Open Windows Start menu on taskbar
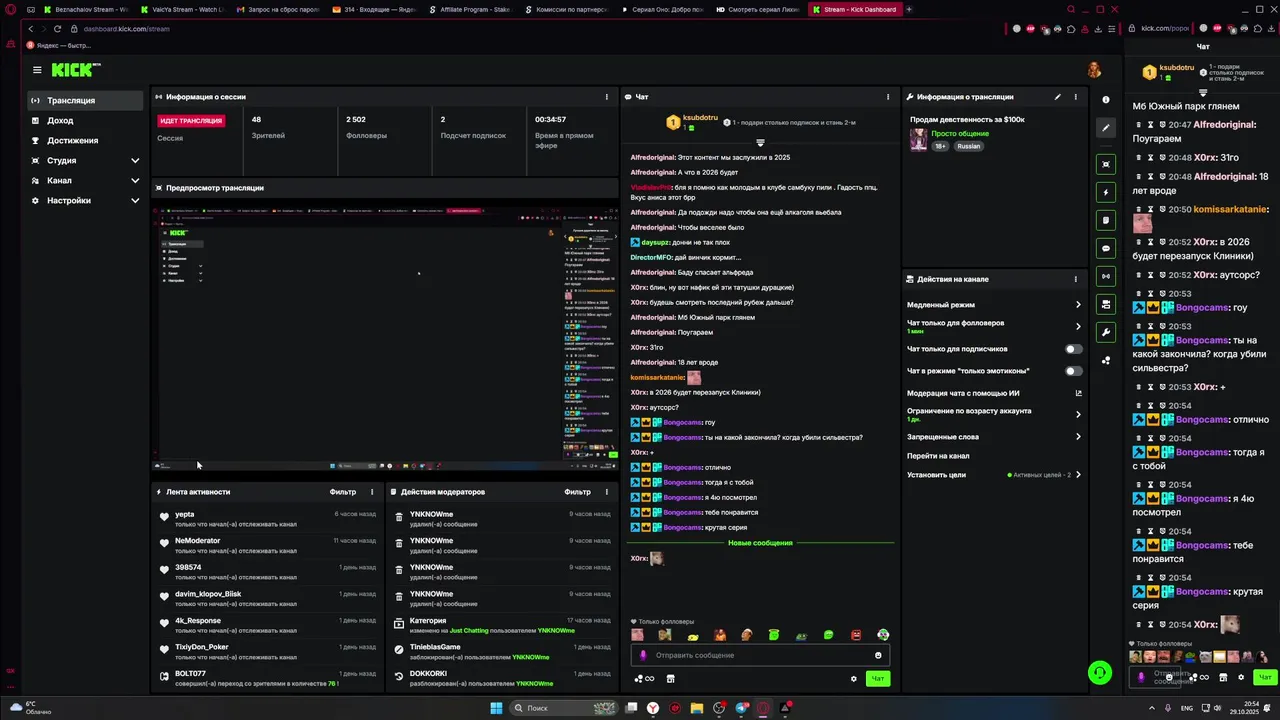1280x720 pixels. (495, 708)
